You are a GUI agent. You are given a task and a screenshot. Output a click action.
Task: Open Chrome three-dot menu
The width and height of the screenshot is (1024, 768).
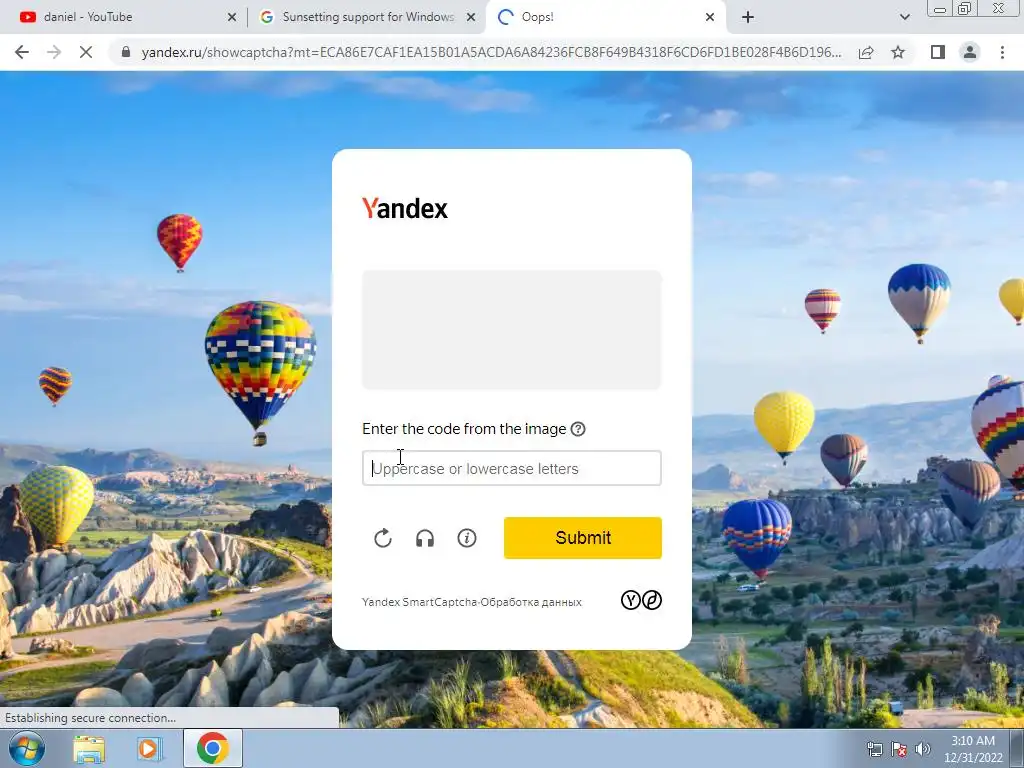pos(1002,52)
